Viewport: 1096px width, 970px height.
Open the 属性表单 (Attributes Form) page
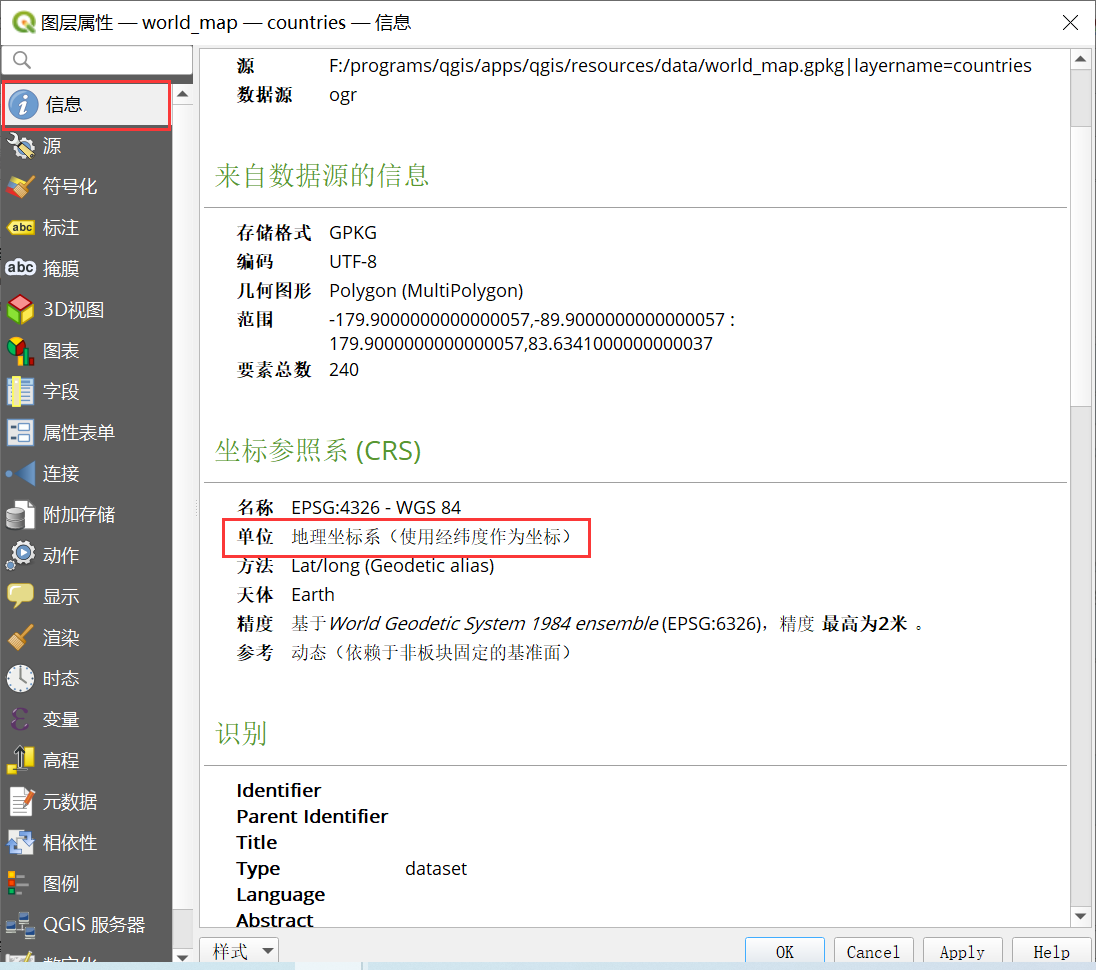[87, 433]
